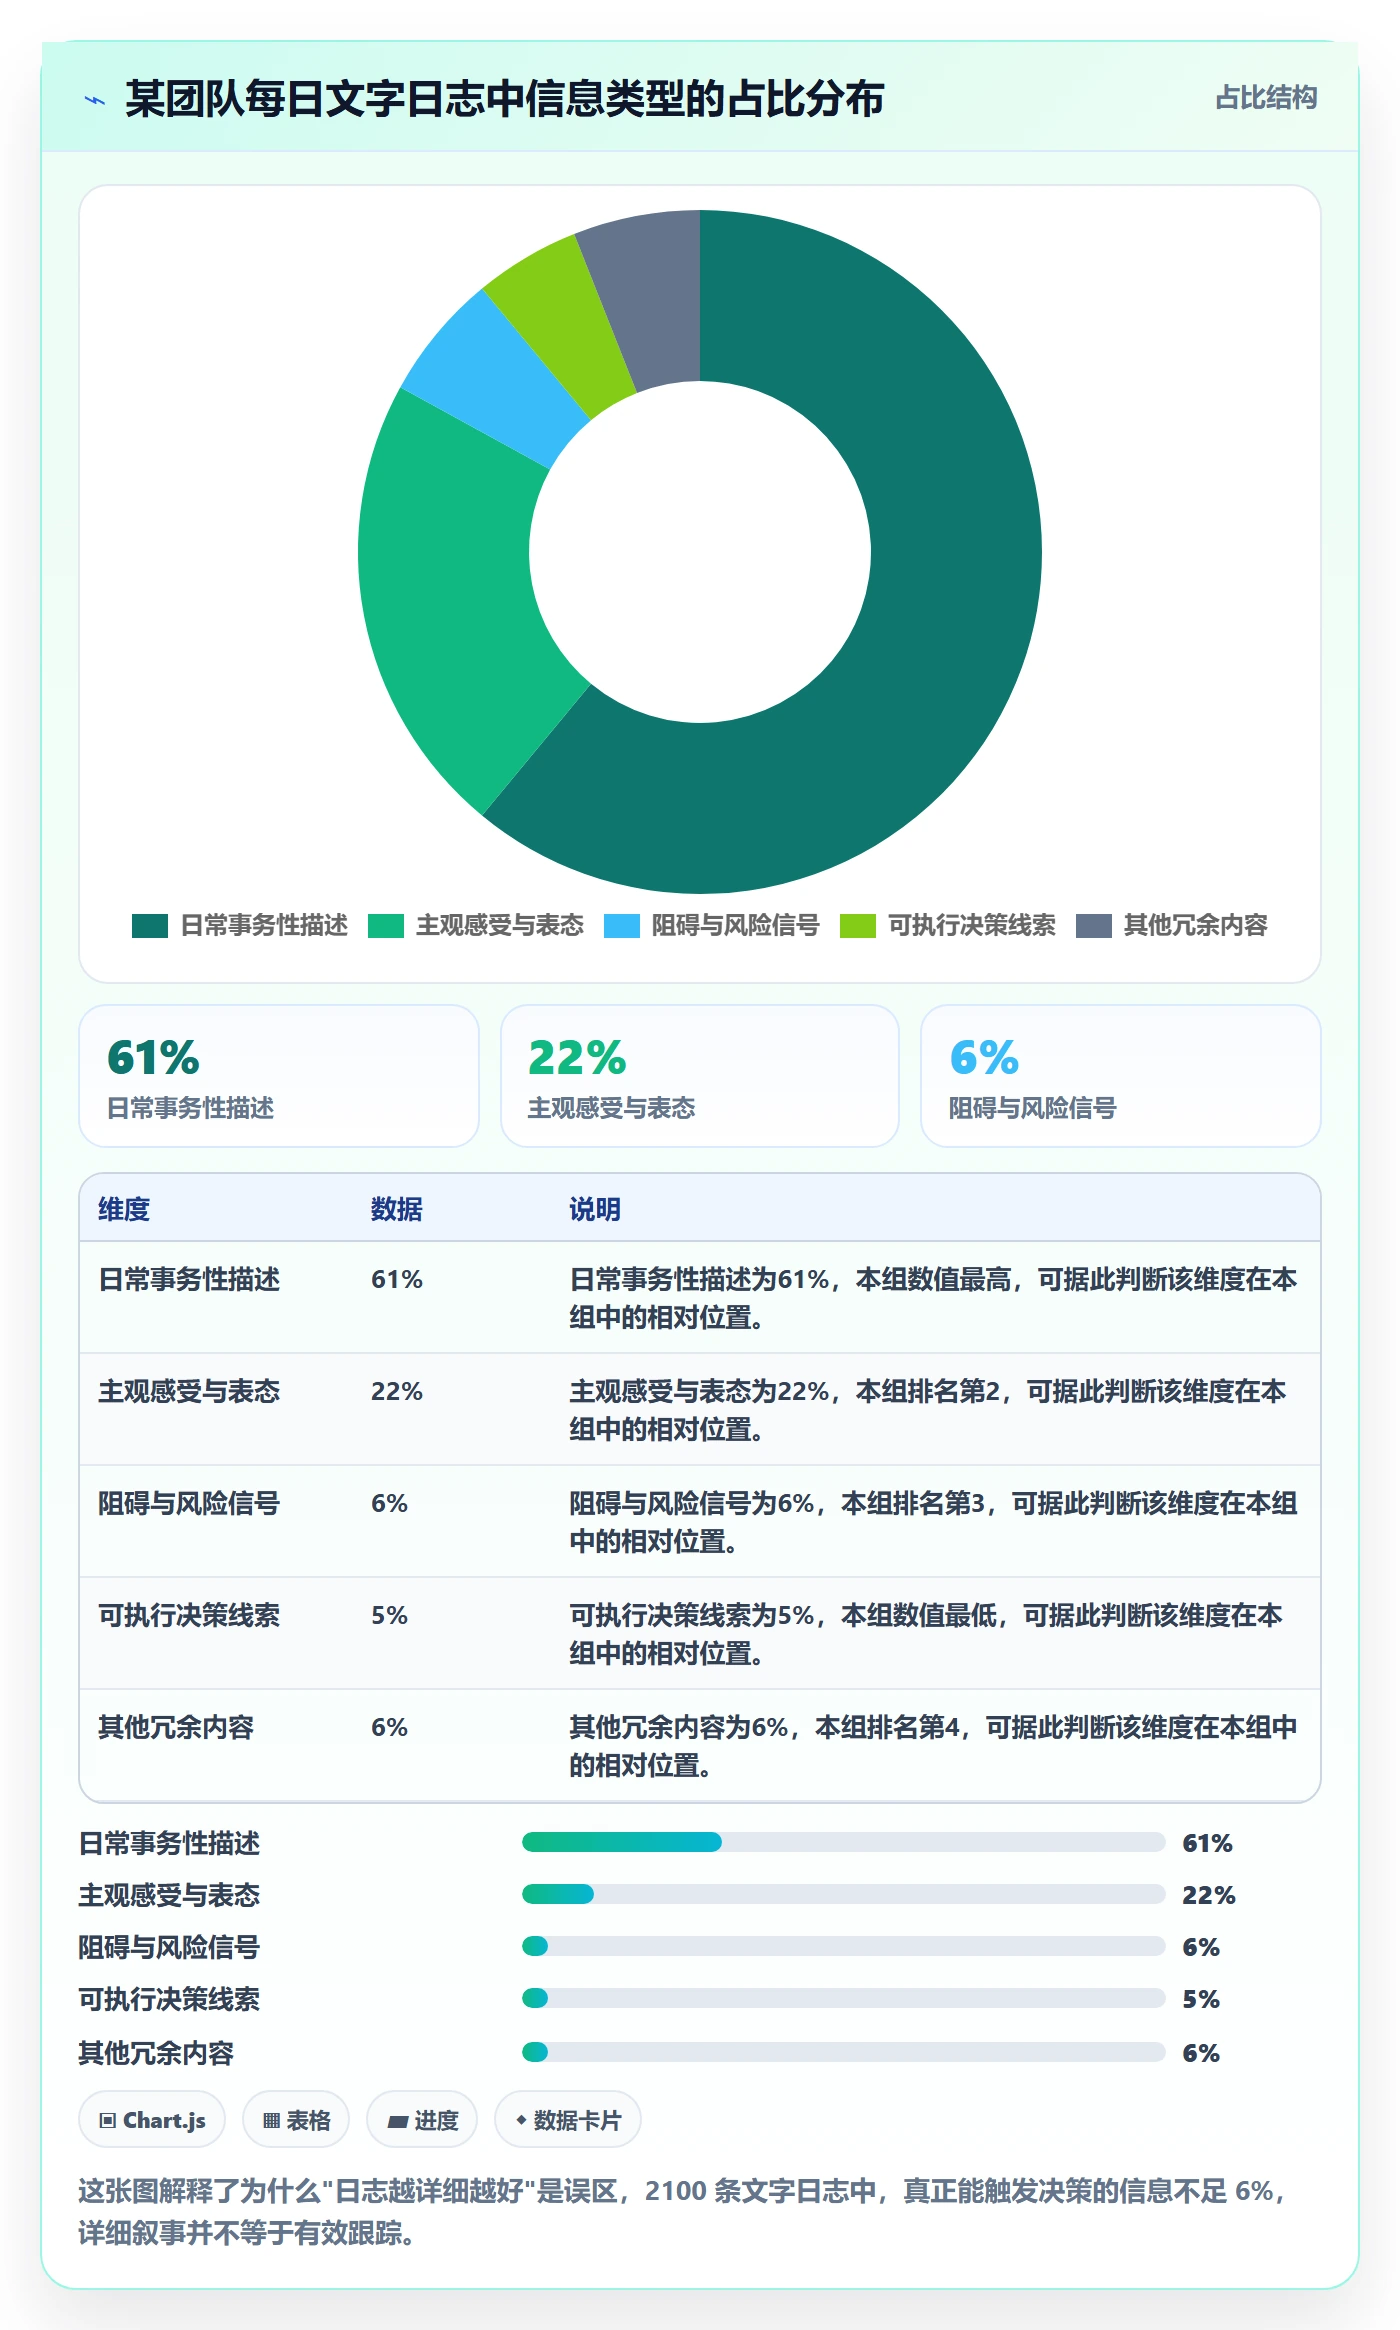Toggle 日常事务性描述 legend swatch
1400x2330 pixels.
[x=150, y=926]
